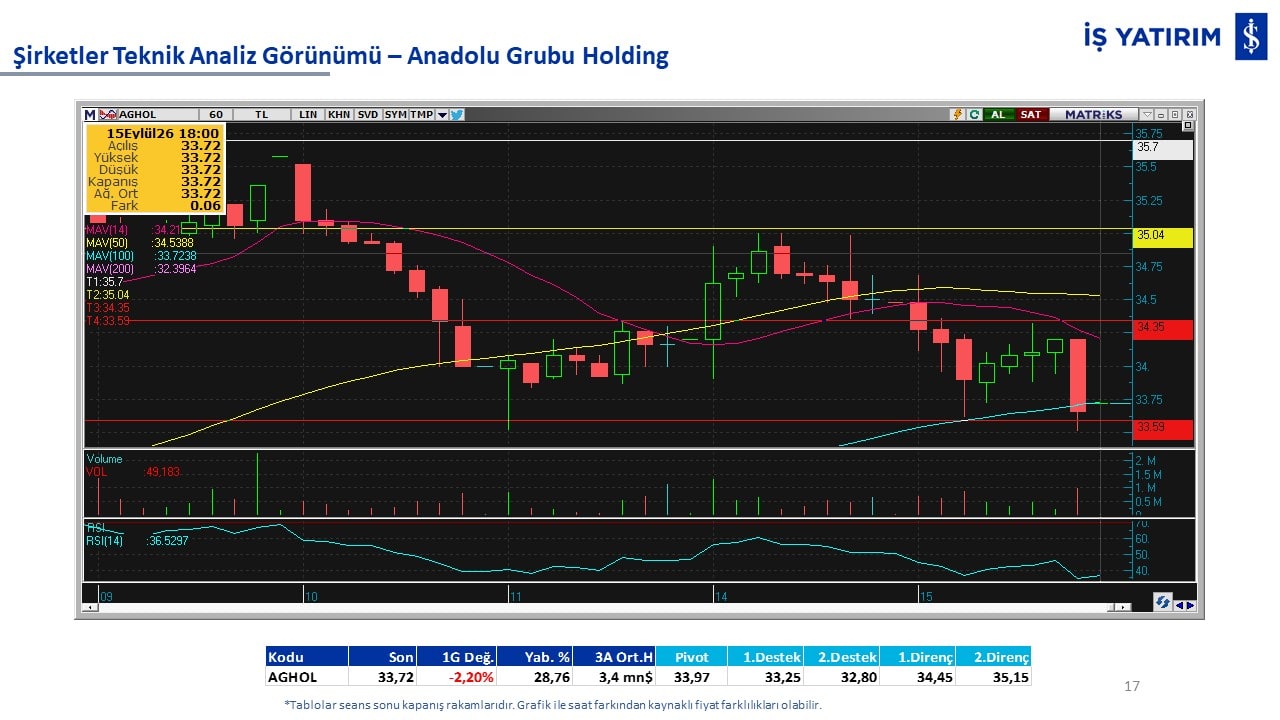
Task: Click the left blue arrow navigation icon
Action: (1180, 605)
